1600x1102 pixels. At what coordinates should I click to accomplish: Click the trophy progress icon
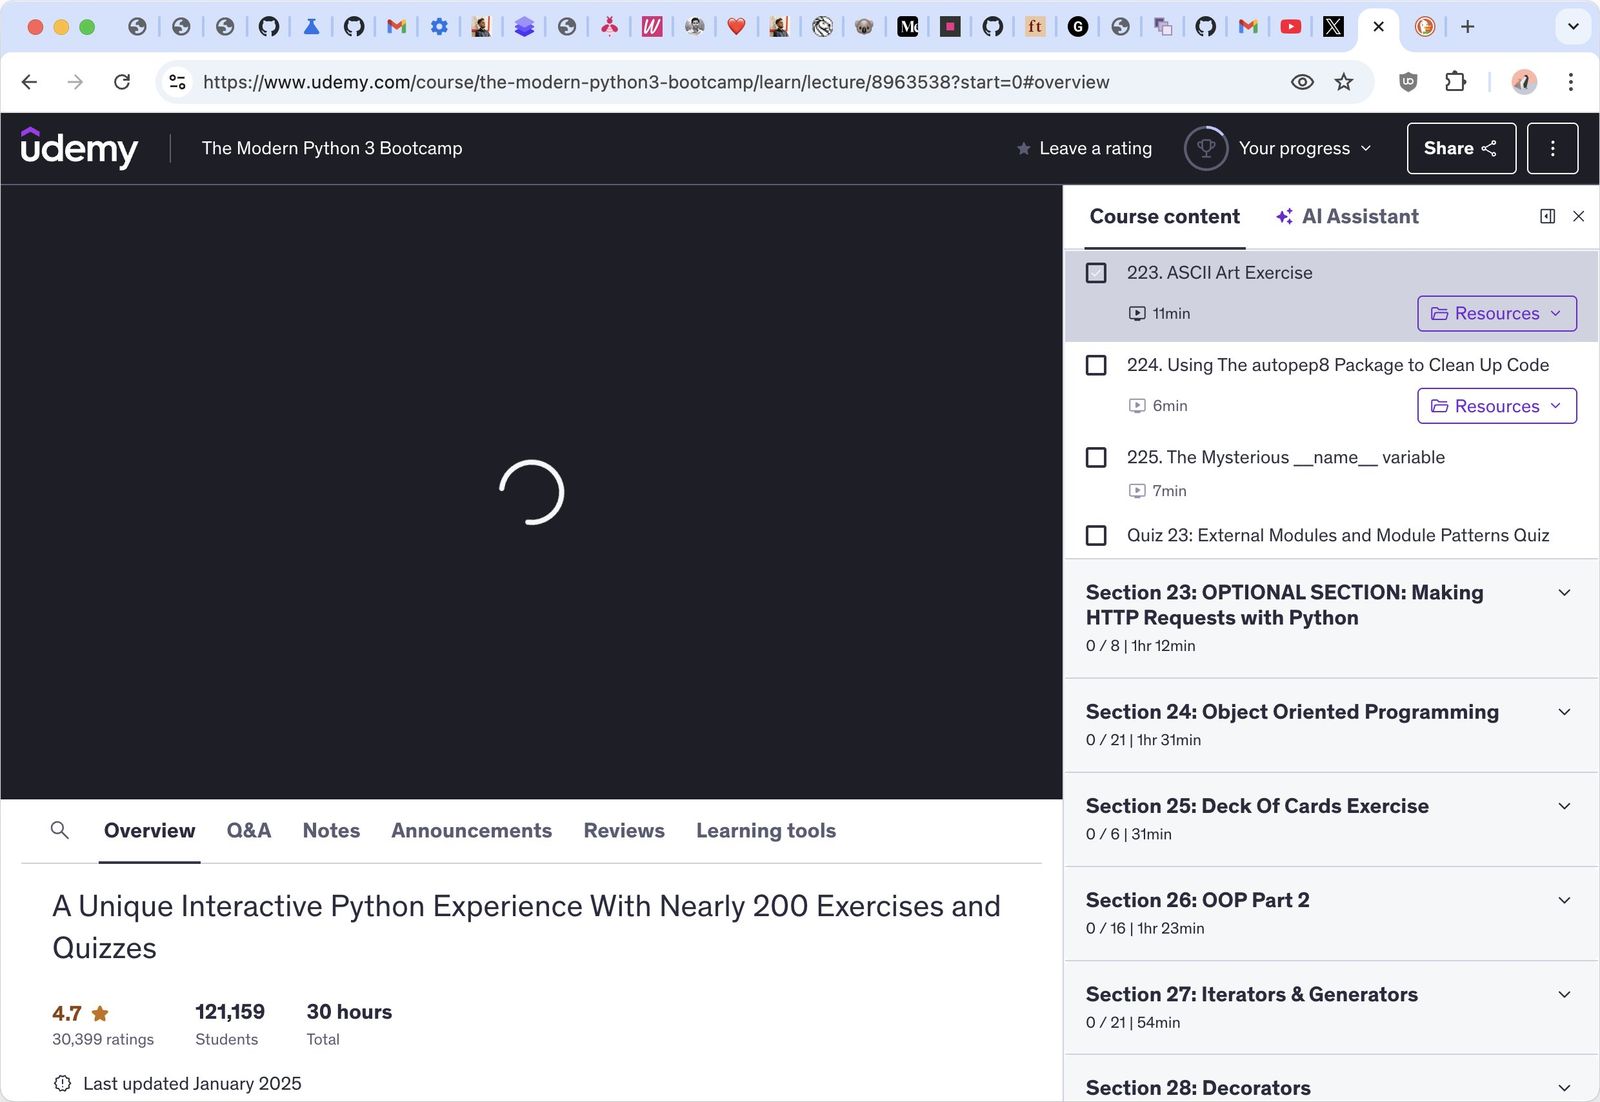(1206, 148)
